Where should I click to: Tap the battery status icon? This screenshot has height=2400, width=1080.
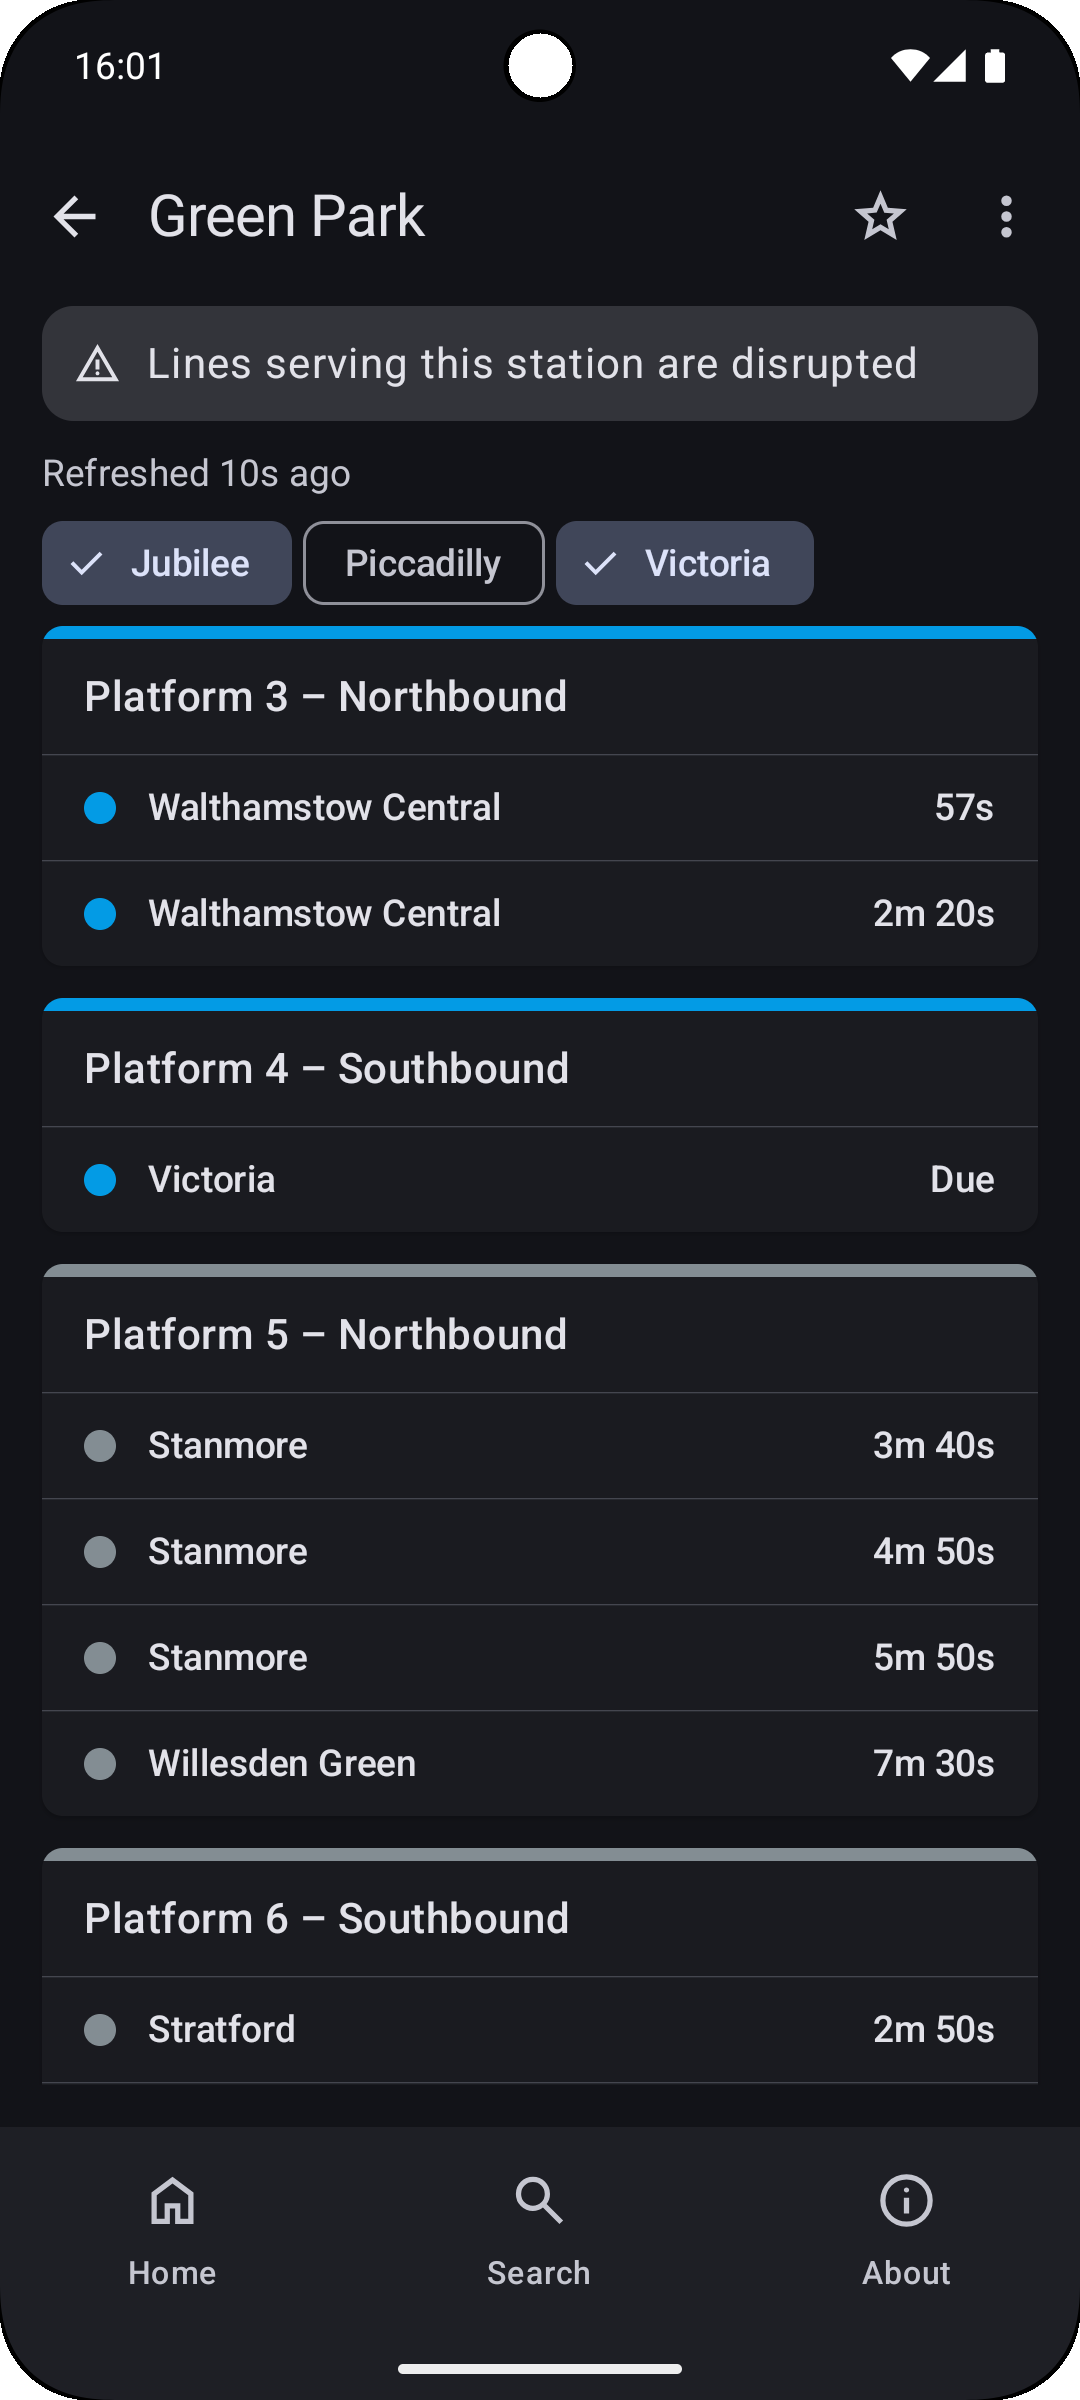(995, 66)
